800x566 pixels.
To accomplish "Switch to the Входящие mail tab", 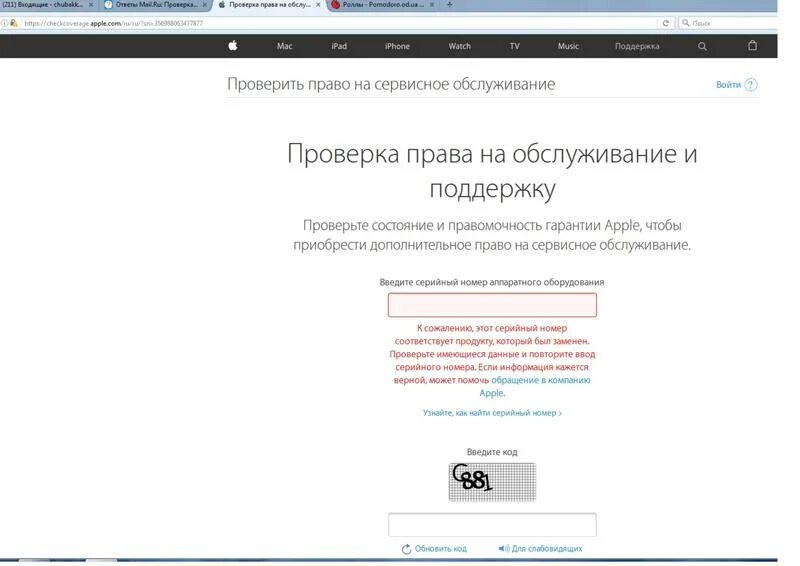I will tap(48, 5).
